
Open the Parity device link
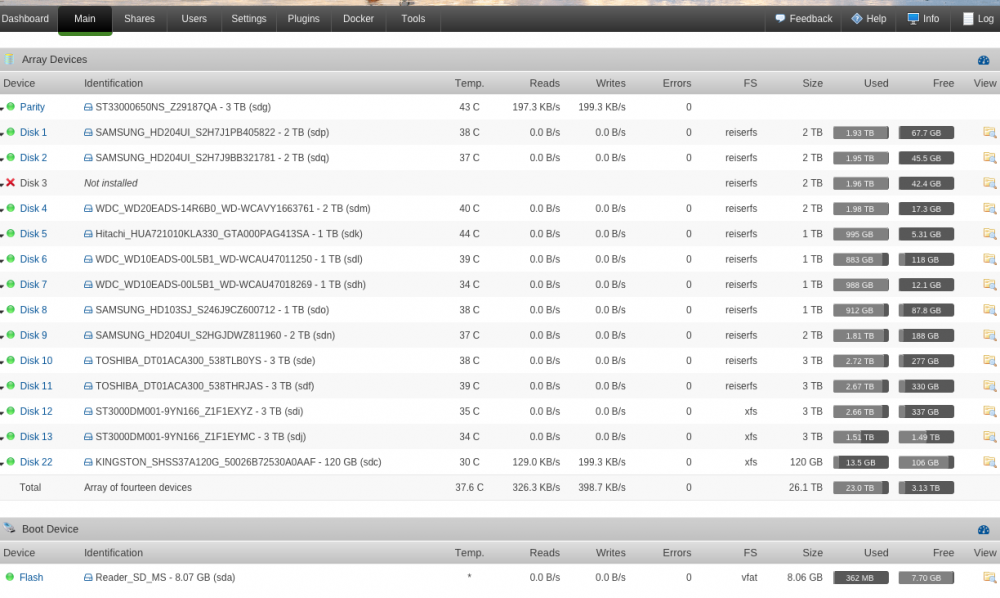pos(32,107)
